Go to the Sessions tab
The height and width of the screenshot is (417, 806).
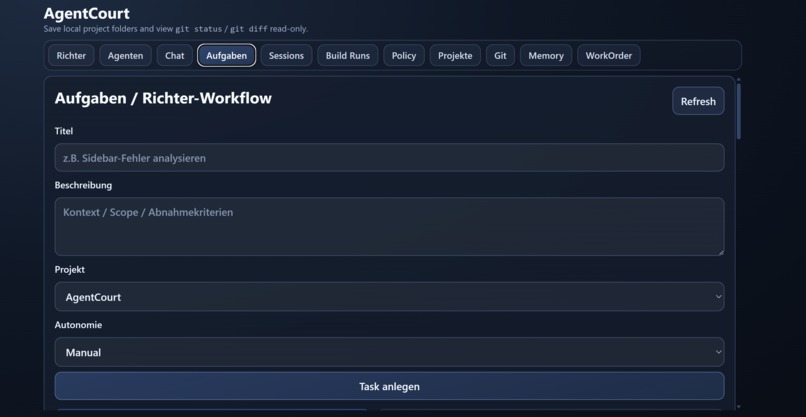coord(286,56)
